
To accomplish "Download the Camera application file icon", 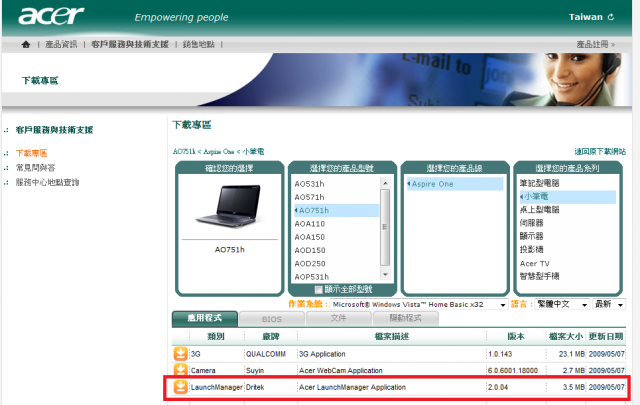I will 180,369.
